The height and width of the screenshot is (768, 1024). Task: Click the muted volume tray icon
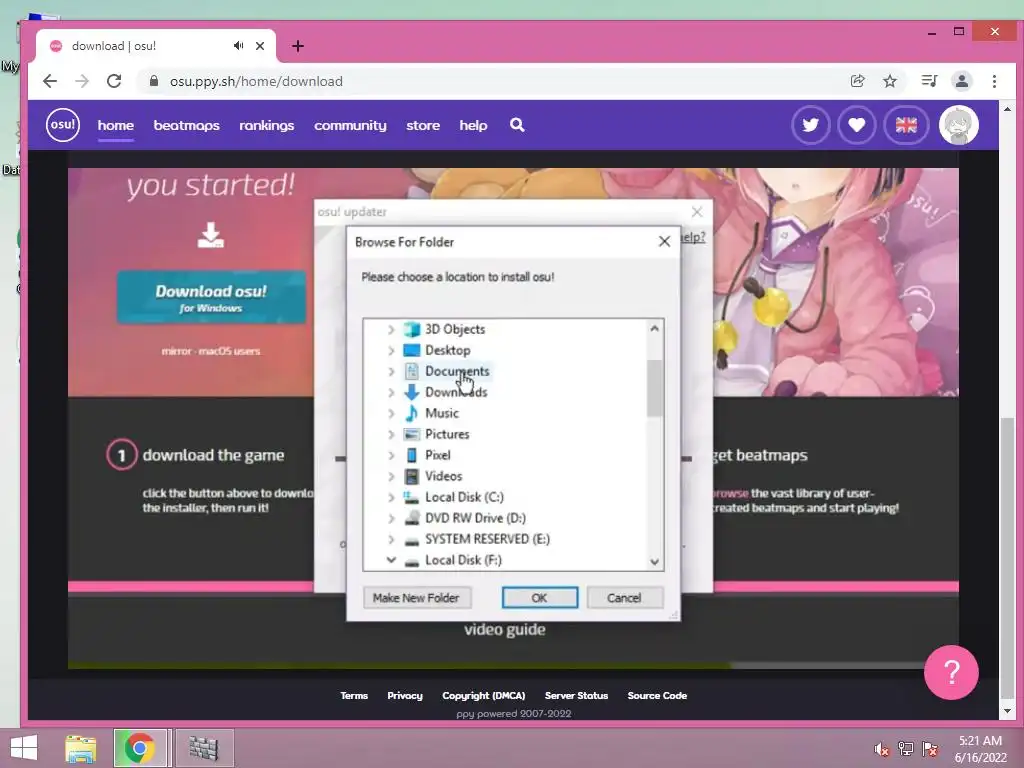(881, 749)
